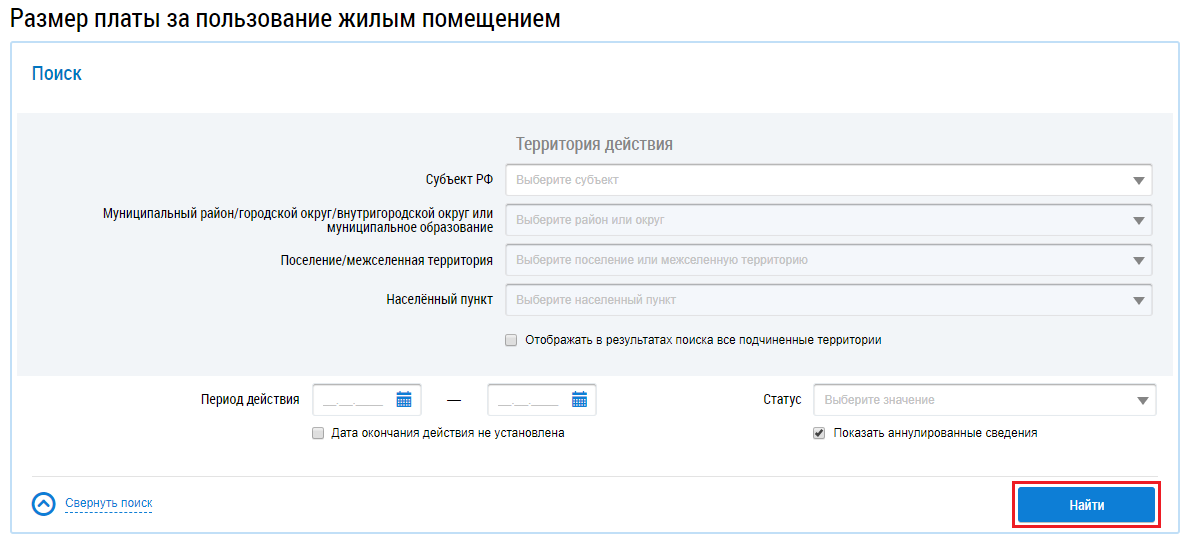This screenshot has width=1203, height=550.
Task: Click the arrow on Муниципальный район field
Action: click(x=1138, y=220)
